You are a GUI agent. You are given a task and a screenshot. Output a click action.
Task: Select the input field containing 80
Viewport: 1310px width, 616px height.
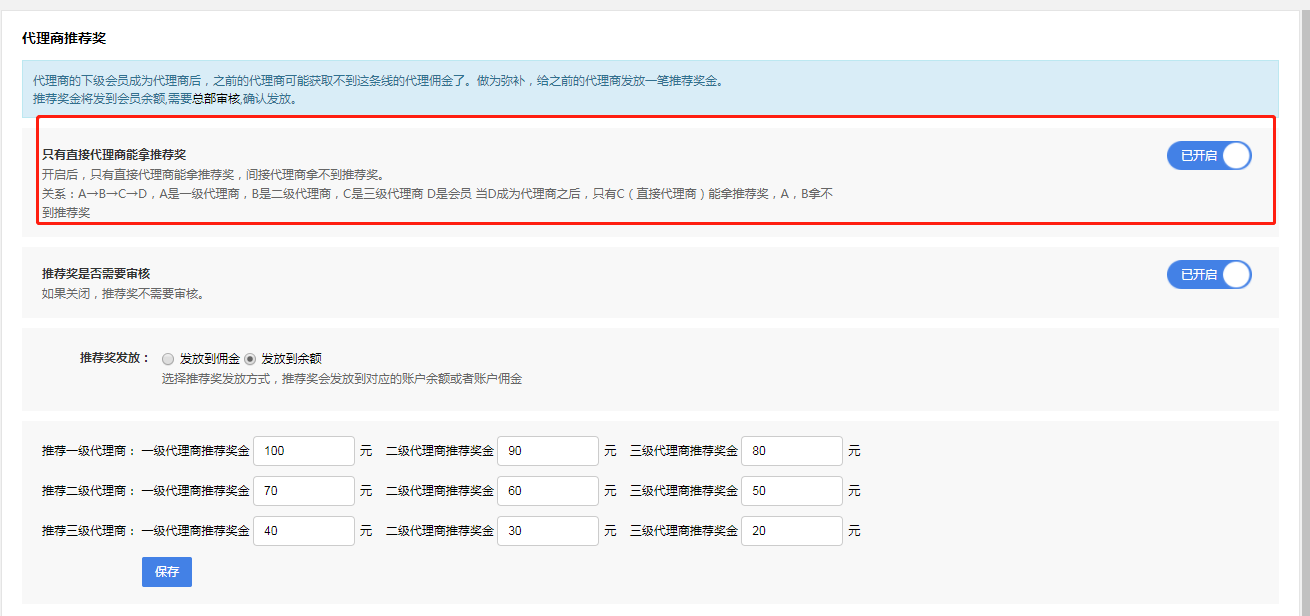click(791, 451)
